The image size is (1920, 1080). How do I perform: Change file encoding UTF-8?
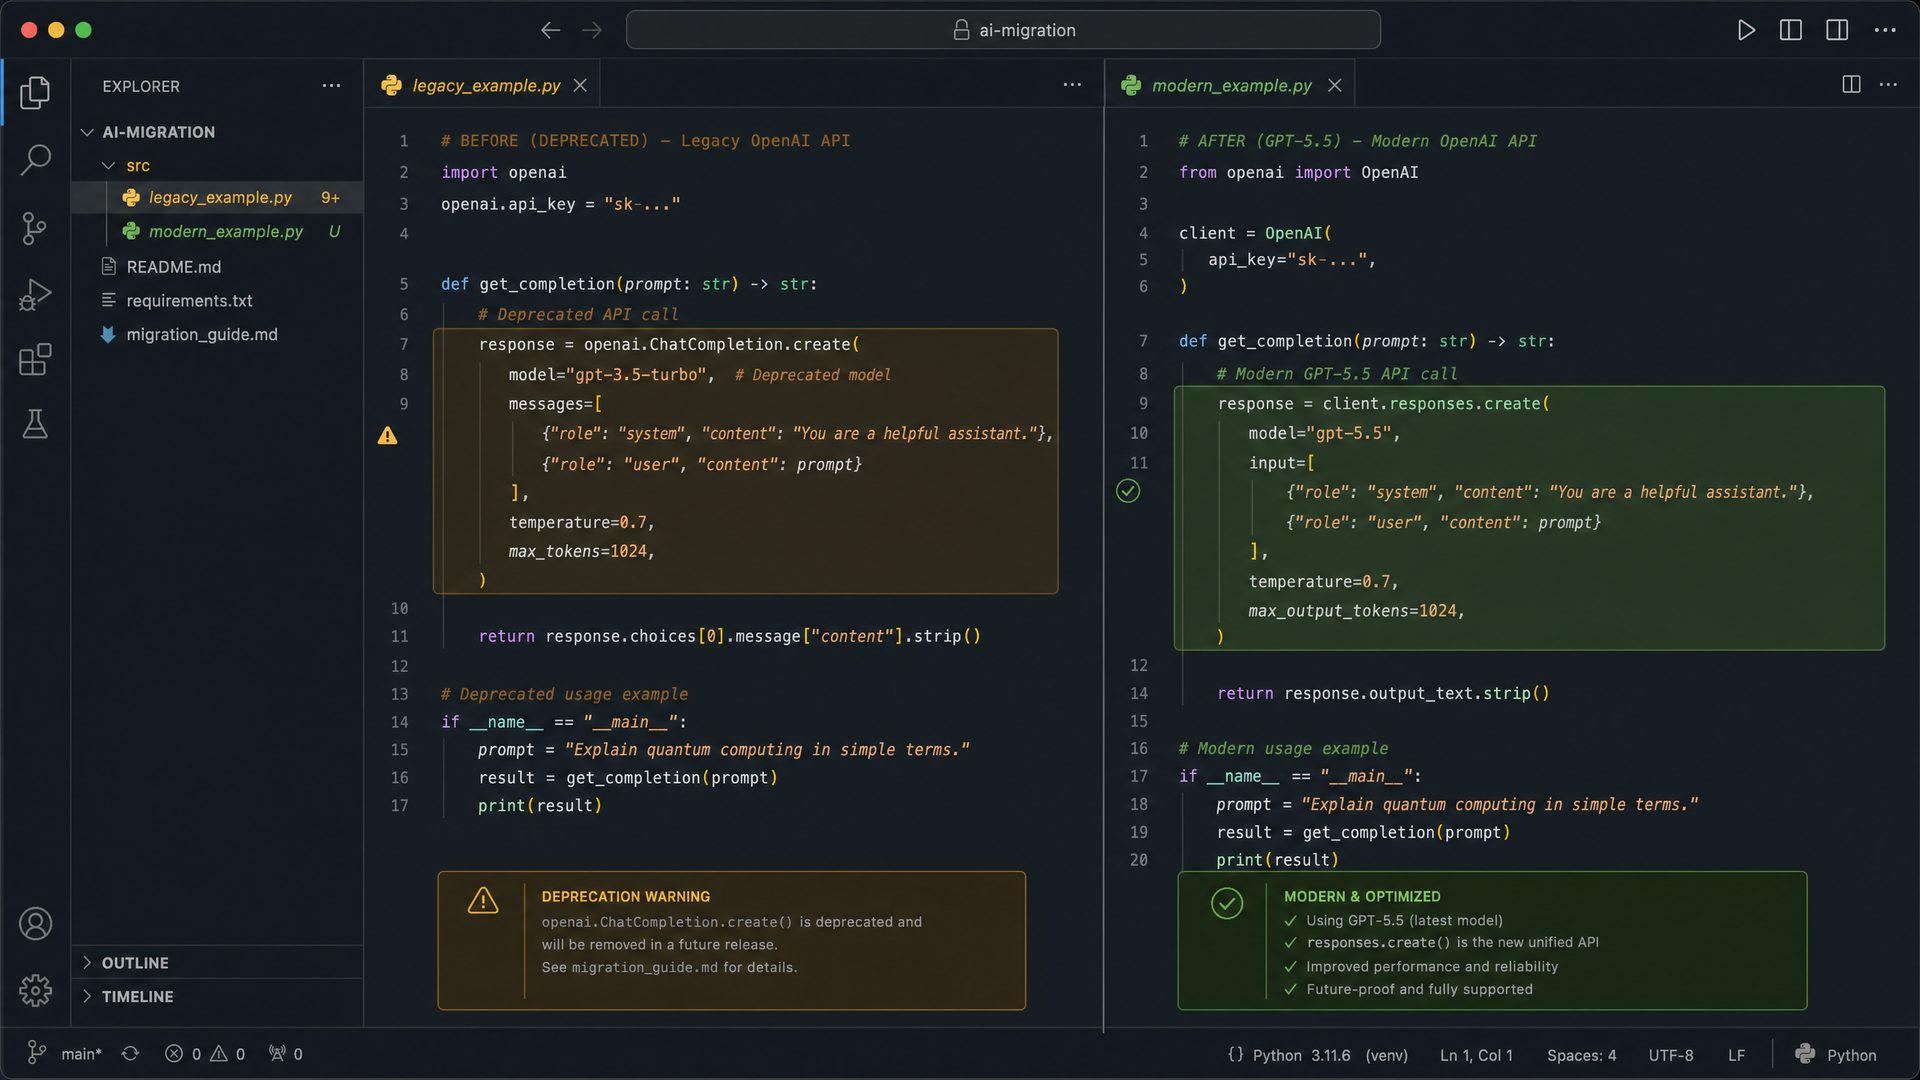click(x=1671, y=1055)
